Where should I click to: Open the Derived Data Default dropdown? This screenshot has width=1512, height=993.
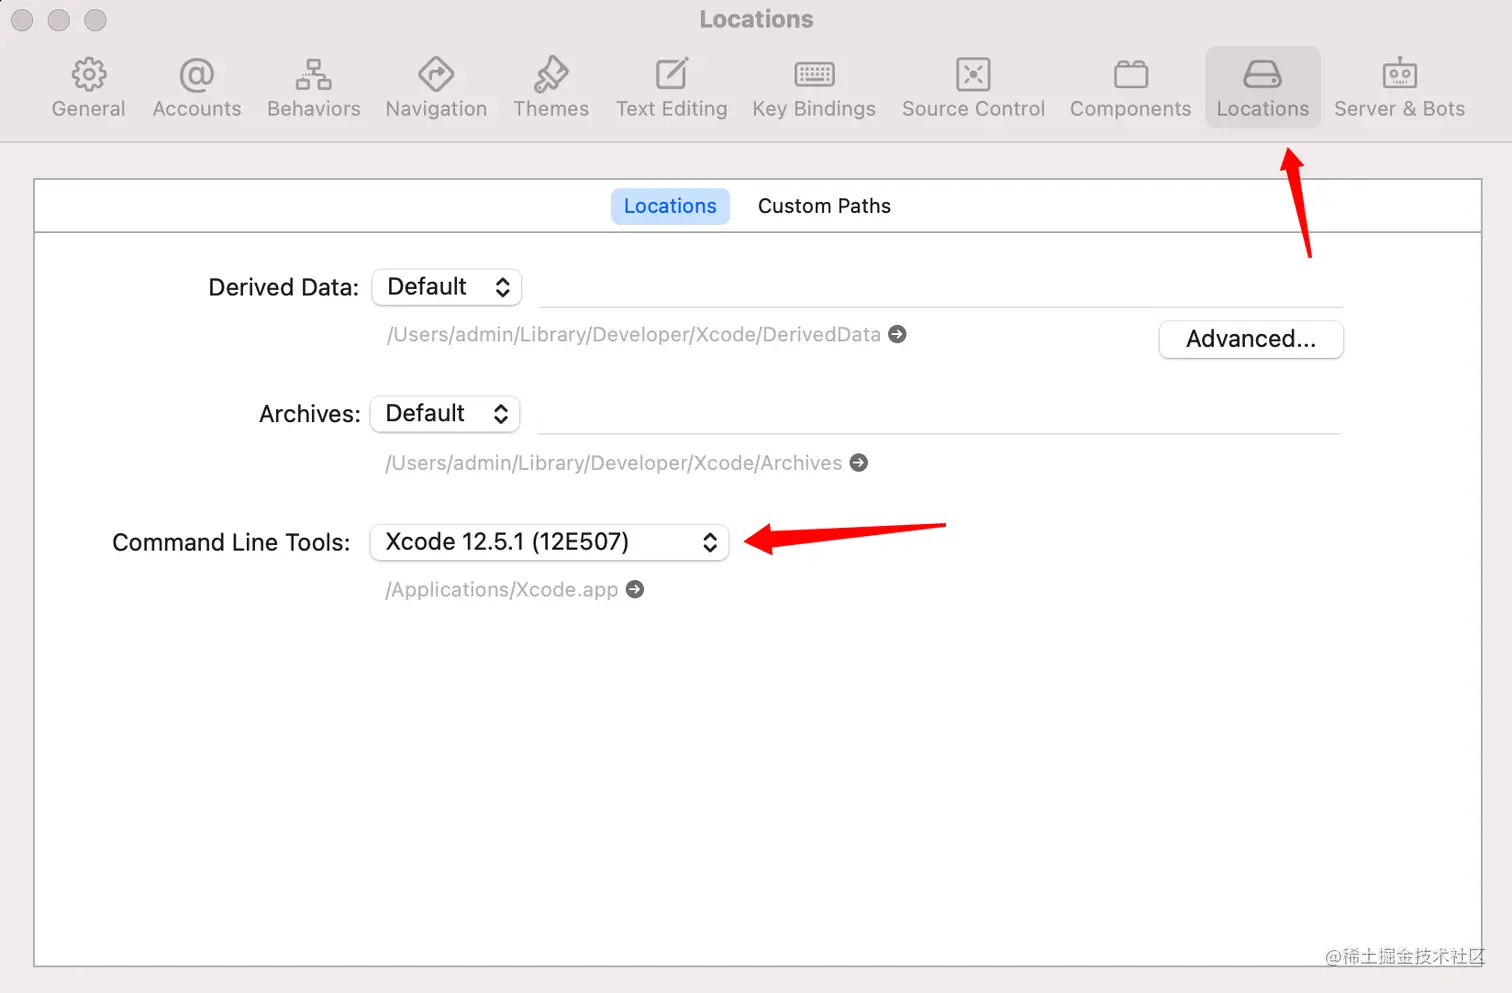(447, 287)
